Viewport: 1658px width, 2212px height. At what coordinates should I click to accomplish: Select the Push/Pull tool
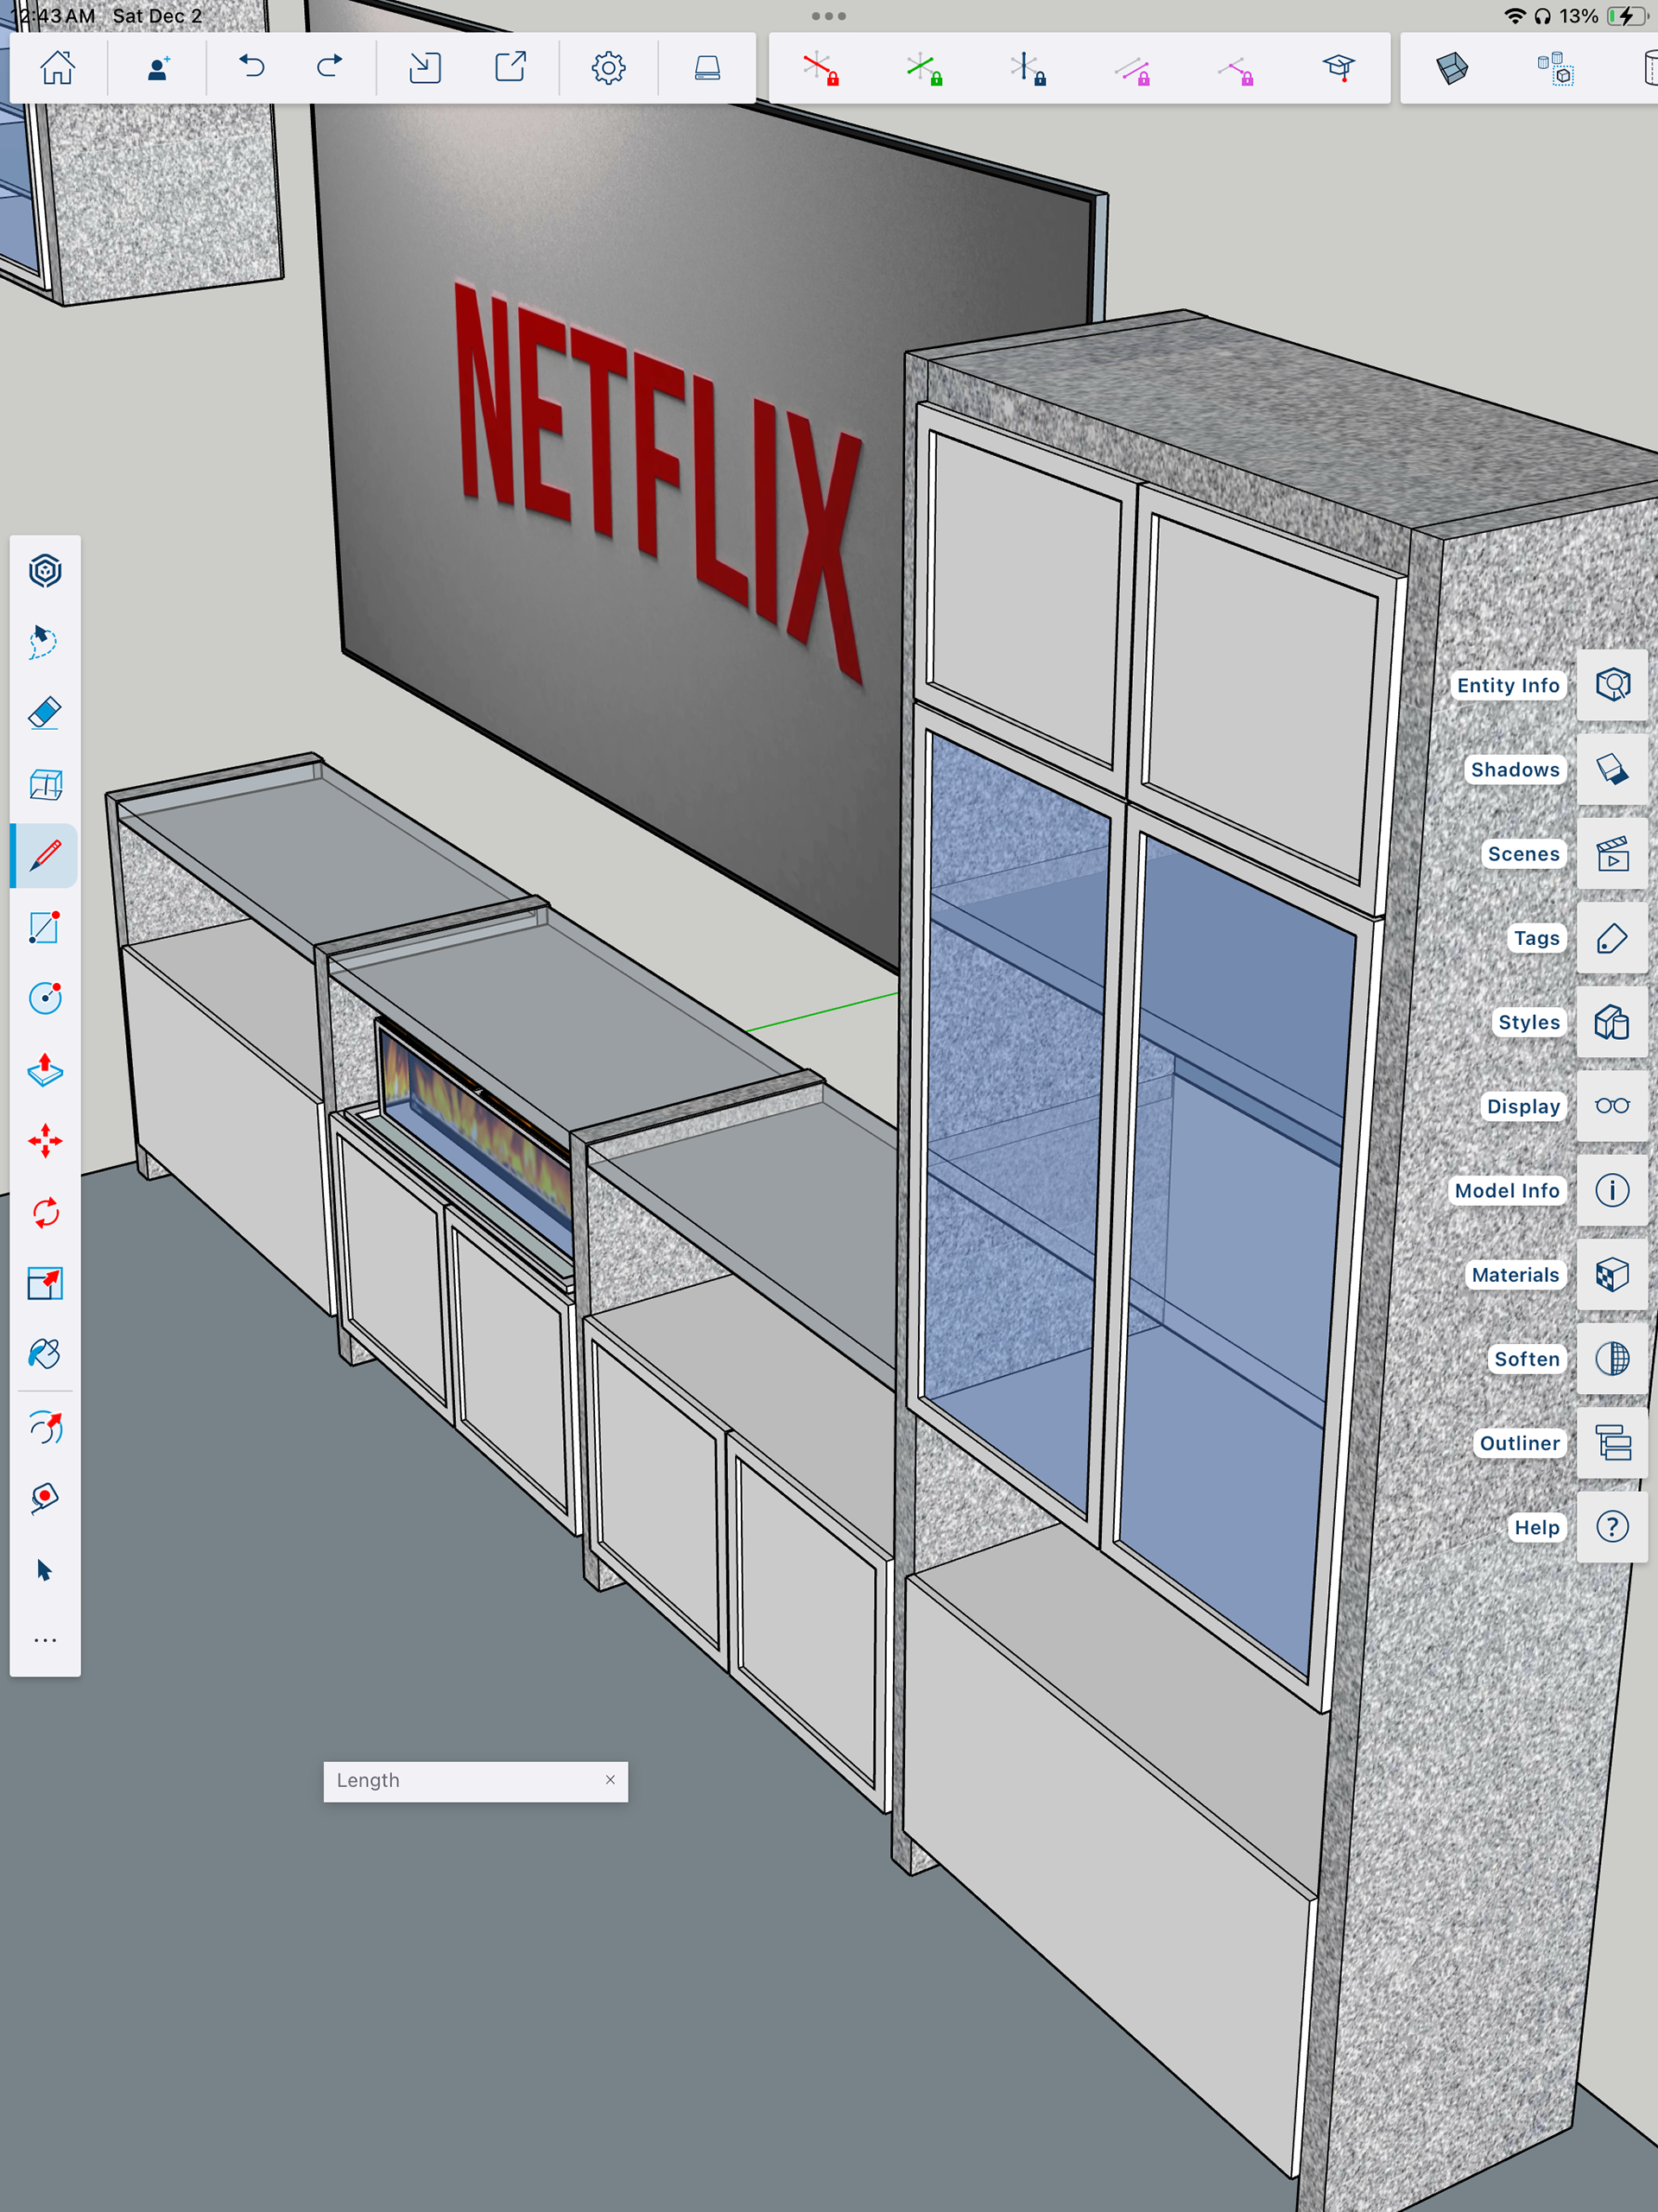45,1070
